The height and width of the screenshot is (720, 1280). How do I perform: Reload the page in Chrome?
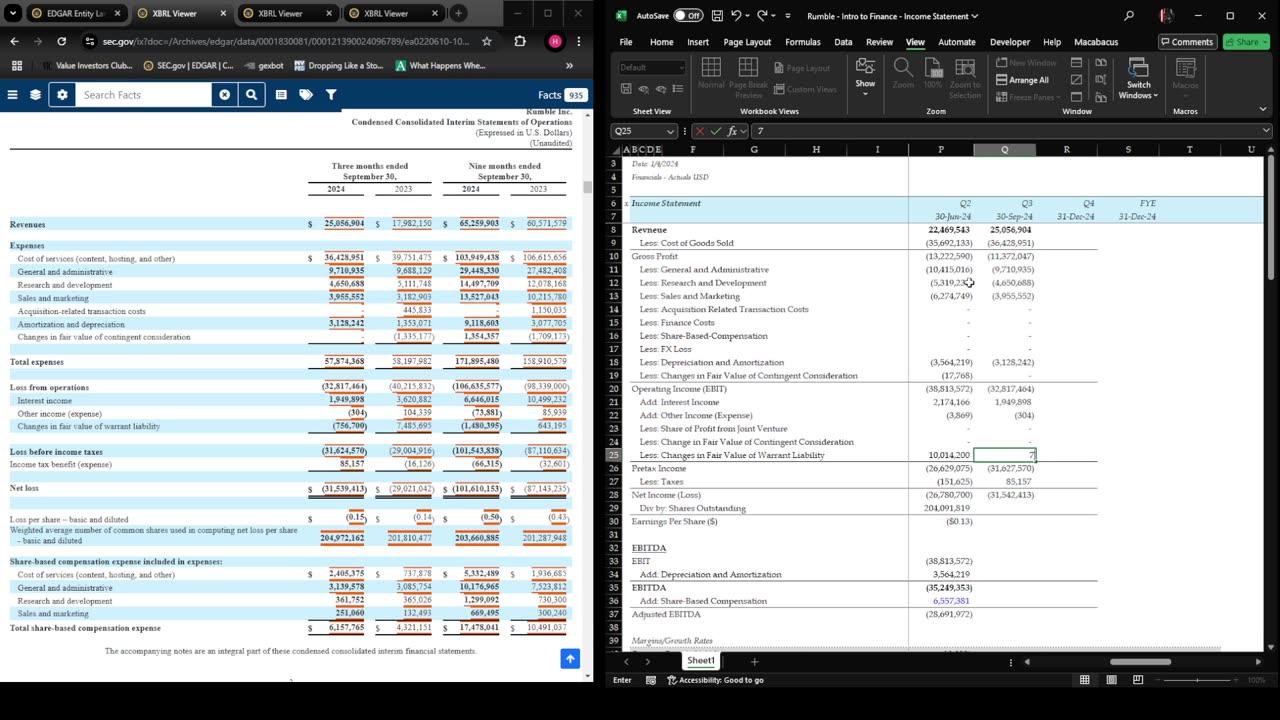click(62, 41)
